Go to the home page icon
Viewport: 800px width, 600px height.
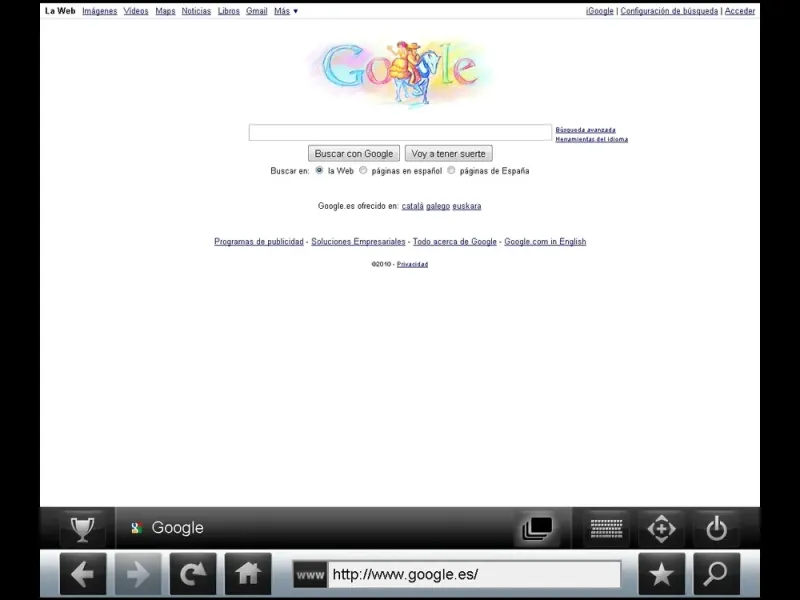point(248,574)
